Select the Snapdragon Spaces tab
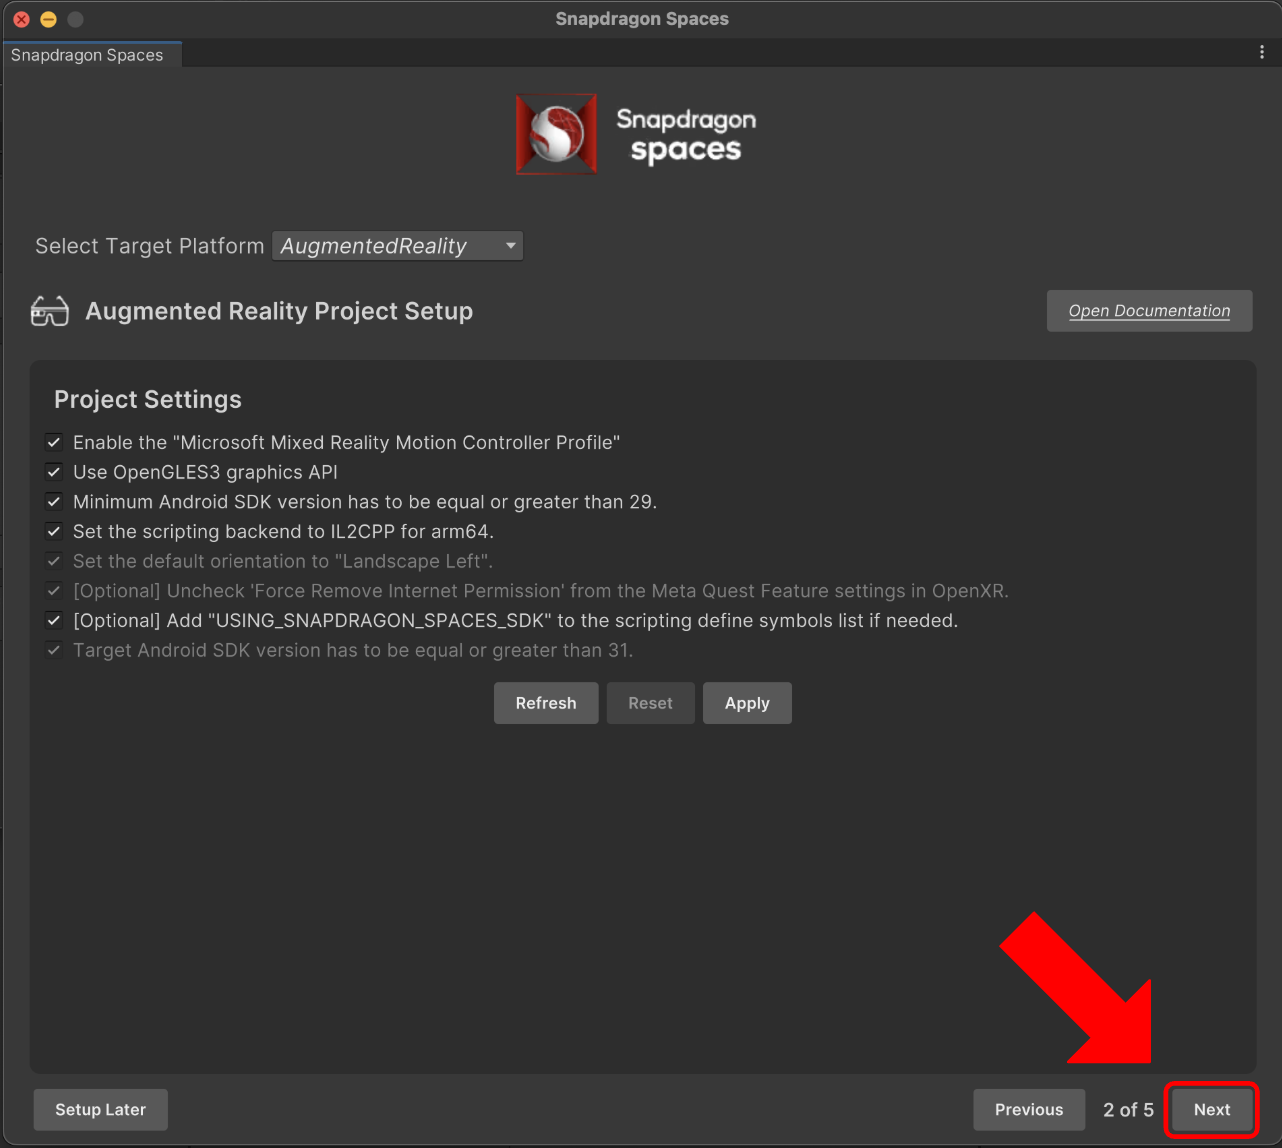 pyautogui.click(x=90, y=55)
